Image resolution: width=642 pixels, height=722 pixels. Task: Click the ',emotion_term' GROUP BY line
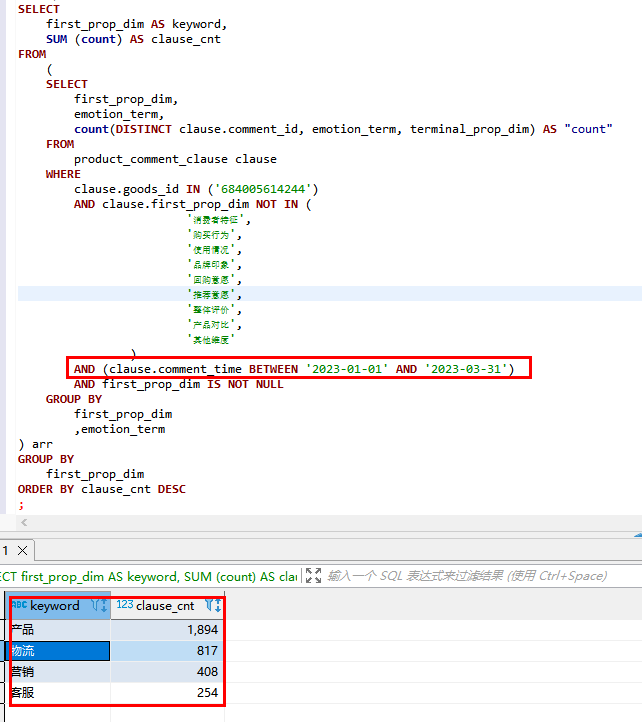coord(120,429)
